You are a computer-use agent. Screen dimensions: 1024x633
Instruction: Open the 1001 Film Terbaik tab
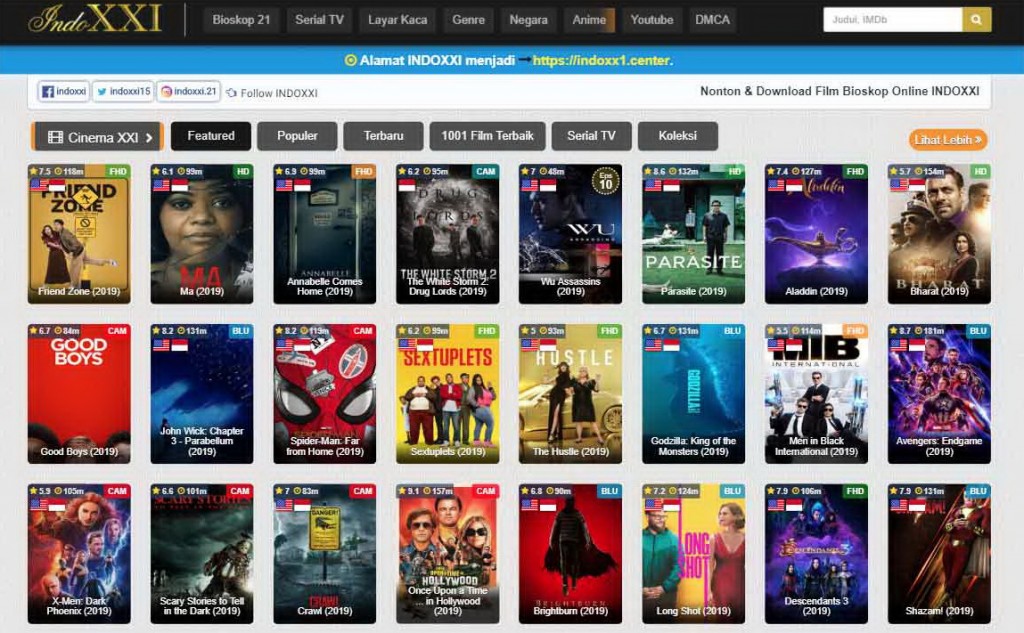487,136
